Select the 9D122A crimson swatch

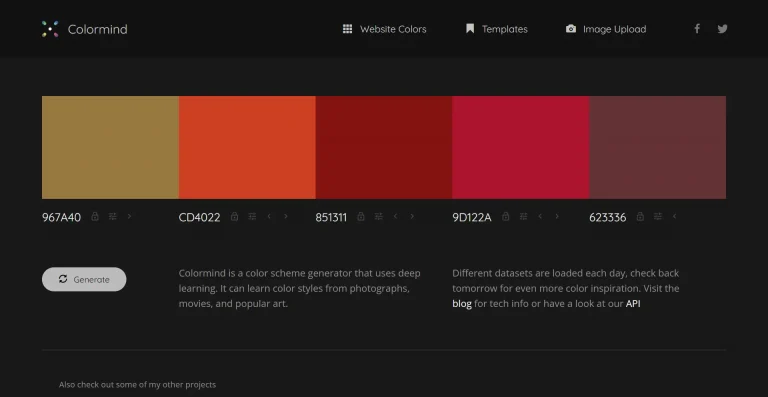pyautogui.click(x=521, y=147)
